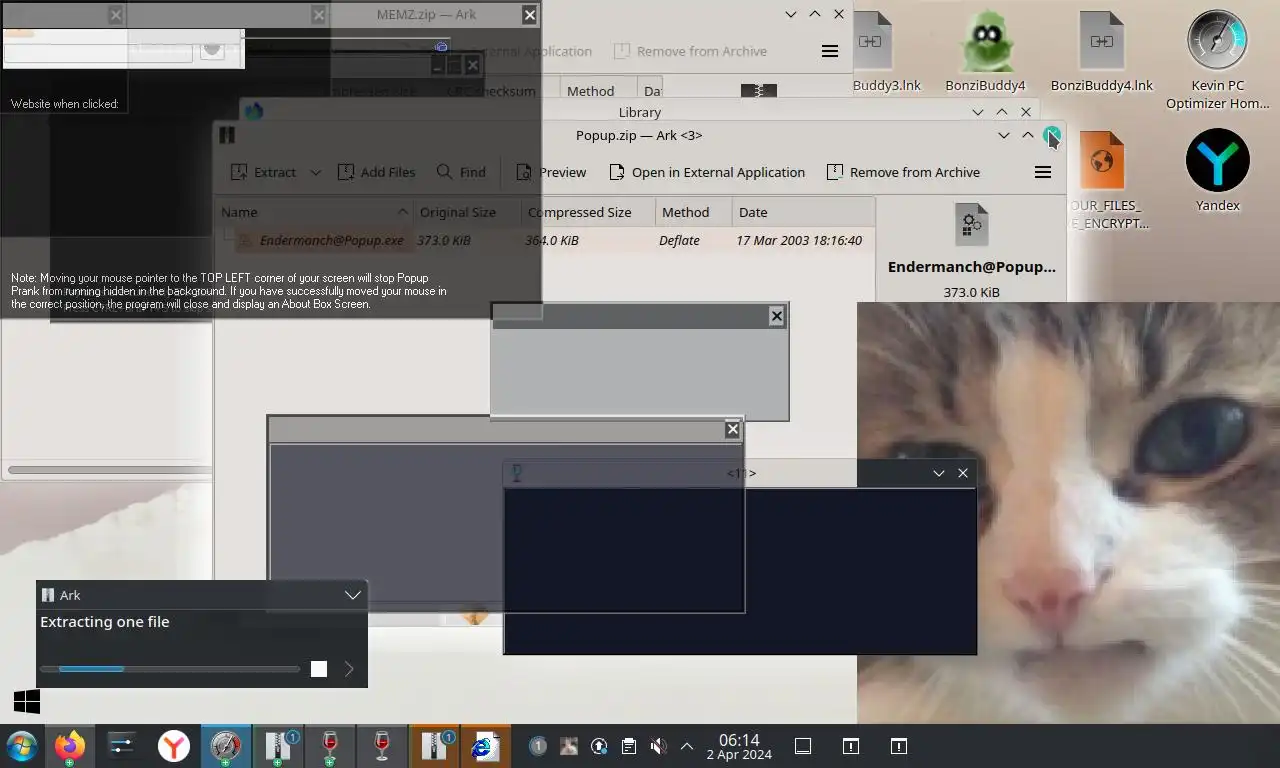Image resolution: width=1280 pixels, height=768 pixels.
Task: Switch to the first Wine glass taskbar entry
Action: coord(330,746)
